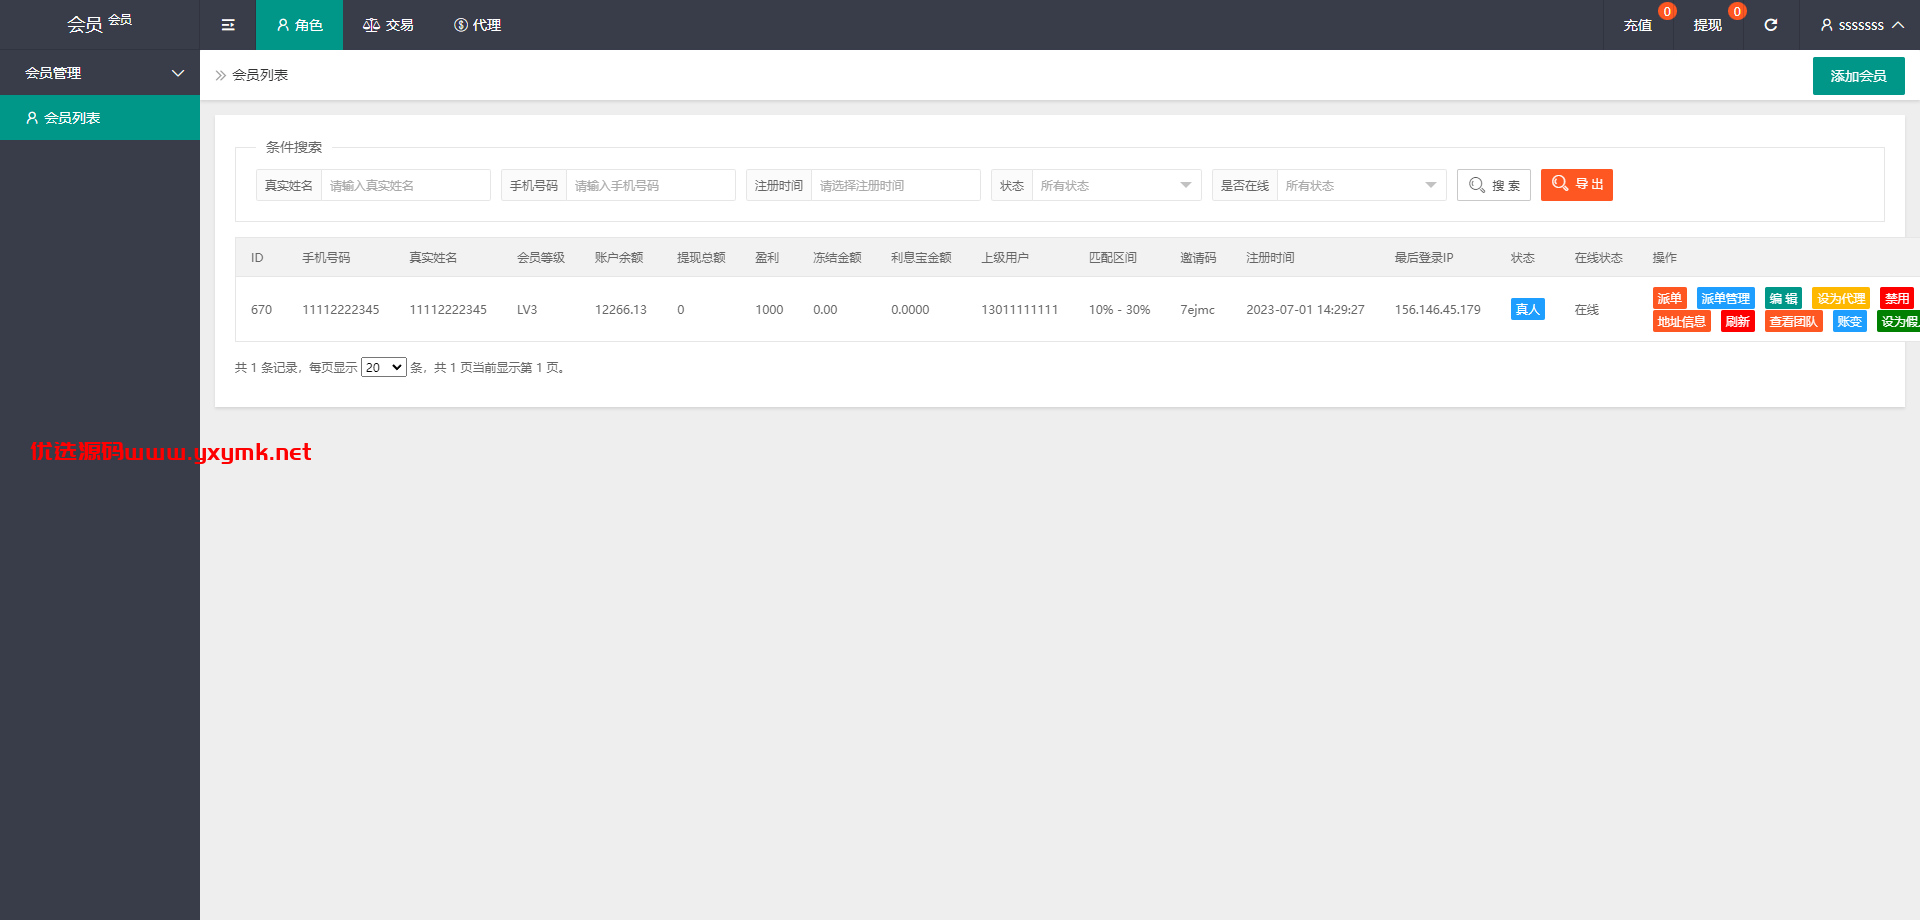Switch to the 代理 top tab
This screenshot has height=920, width=1920.
(477, 25)
